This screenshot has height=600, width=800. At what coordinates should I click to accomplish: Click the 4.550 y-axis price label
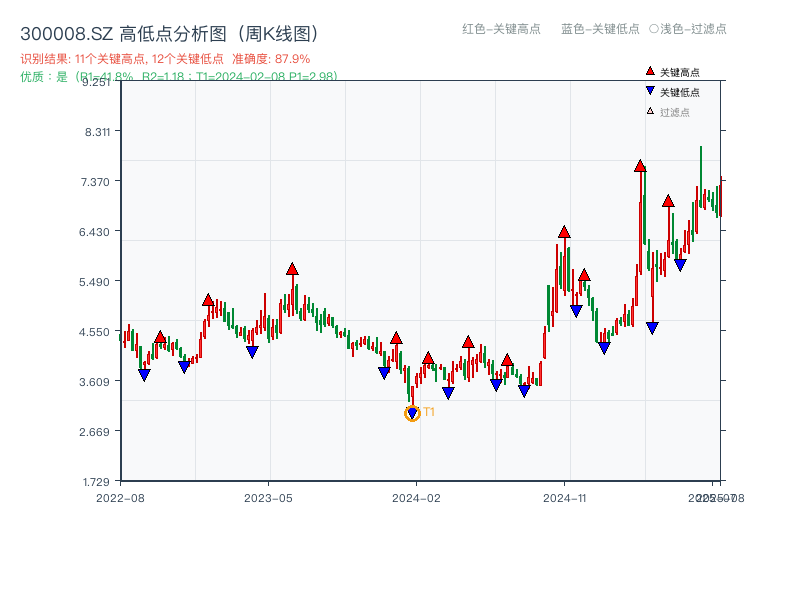[x=94, y=332]
